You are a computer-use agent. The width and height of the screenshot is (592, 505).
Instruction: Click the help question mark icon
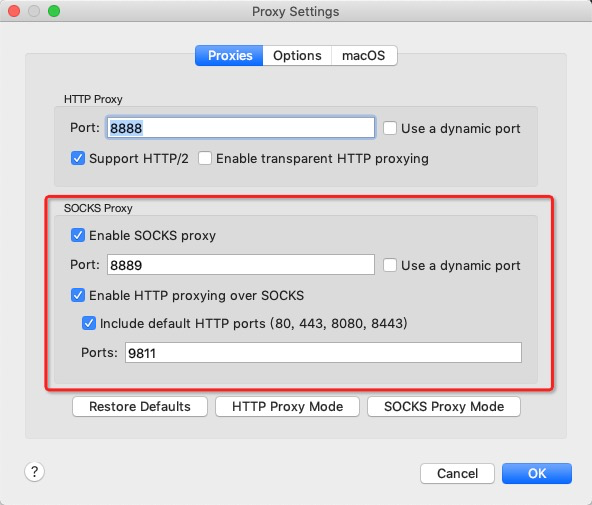tap(34, 471)
